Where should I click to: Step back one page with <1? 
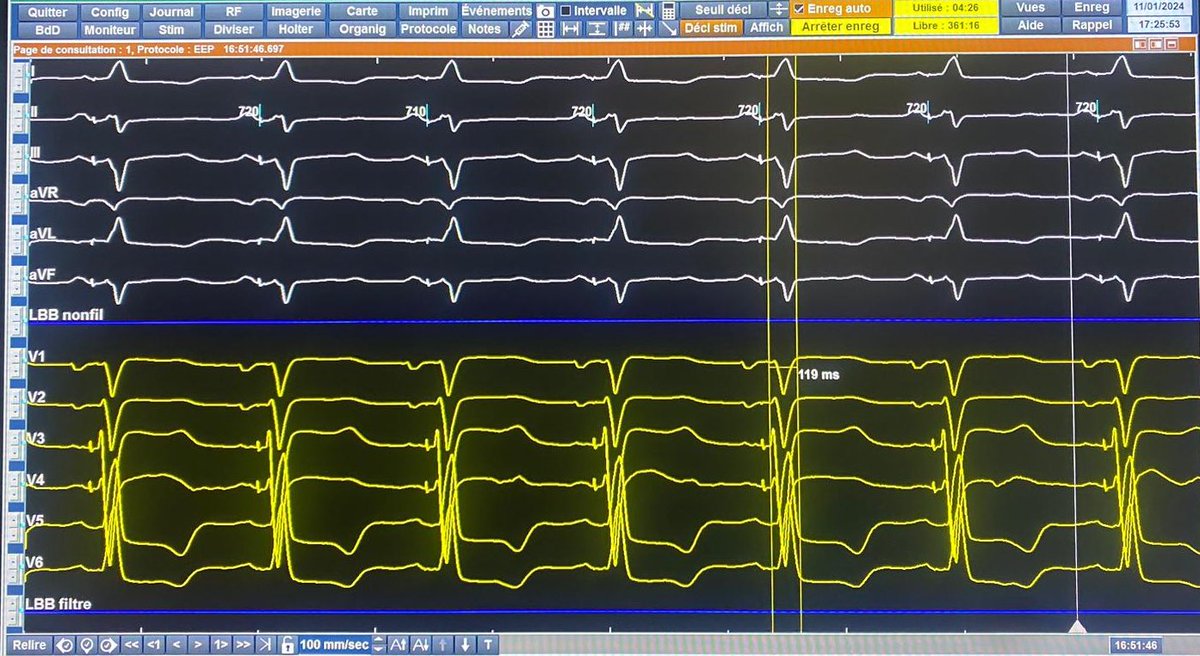[154, 645]
